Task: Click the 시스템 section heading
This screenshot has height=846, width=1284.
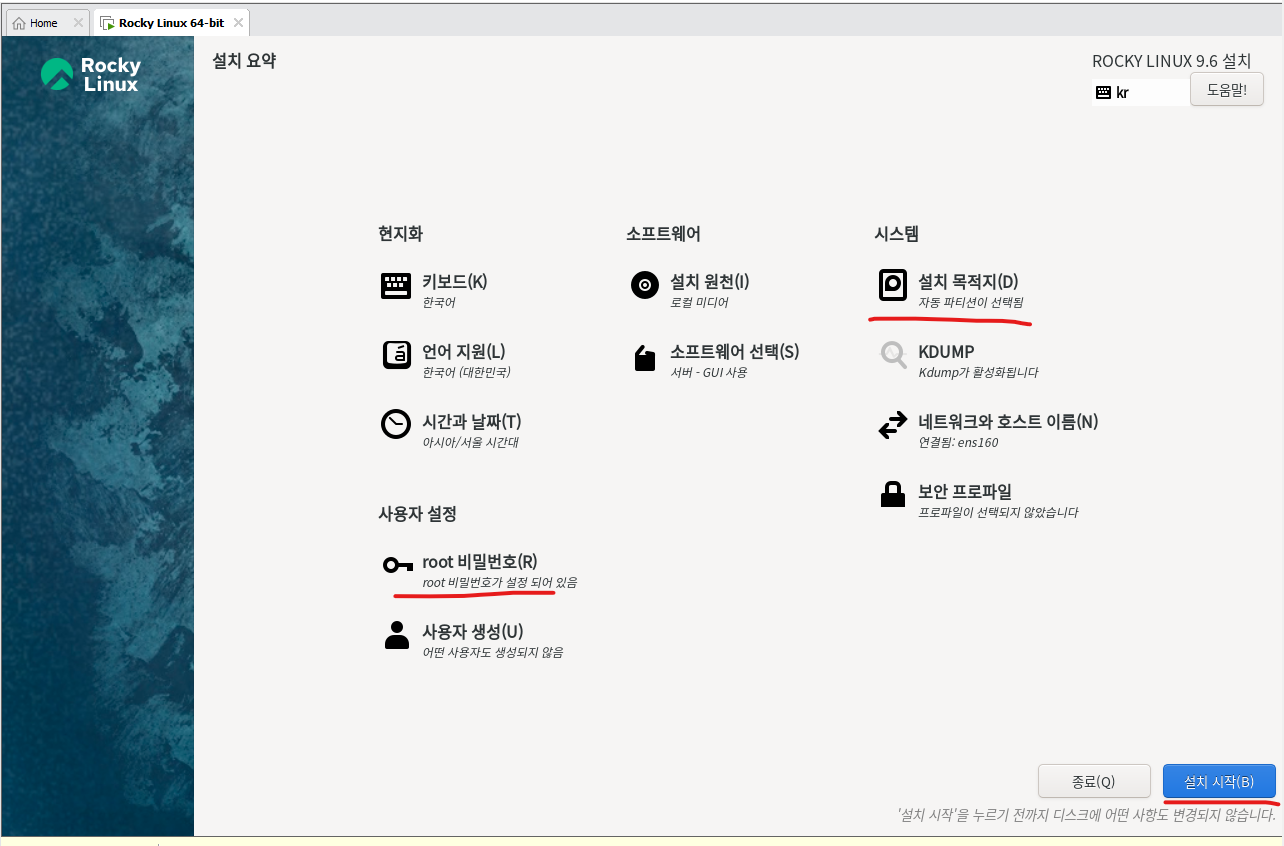Action: pos(896,233)
